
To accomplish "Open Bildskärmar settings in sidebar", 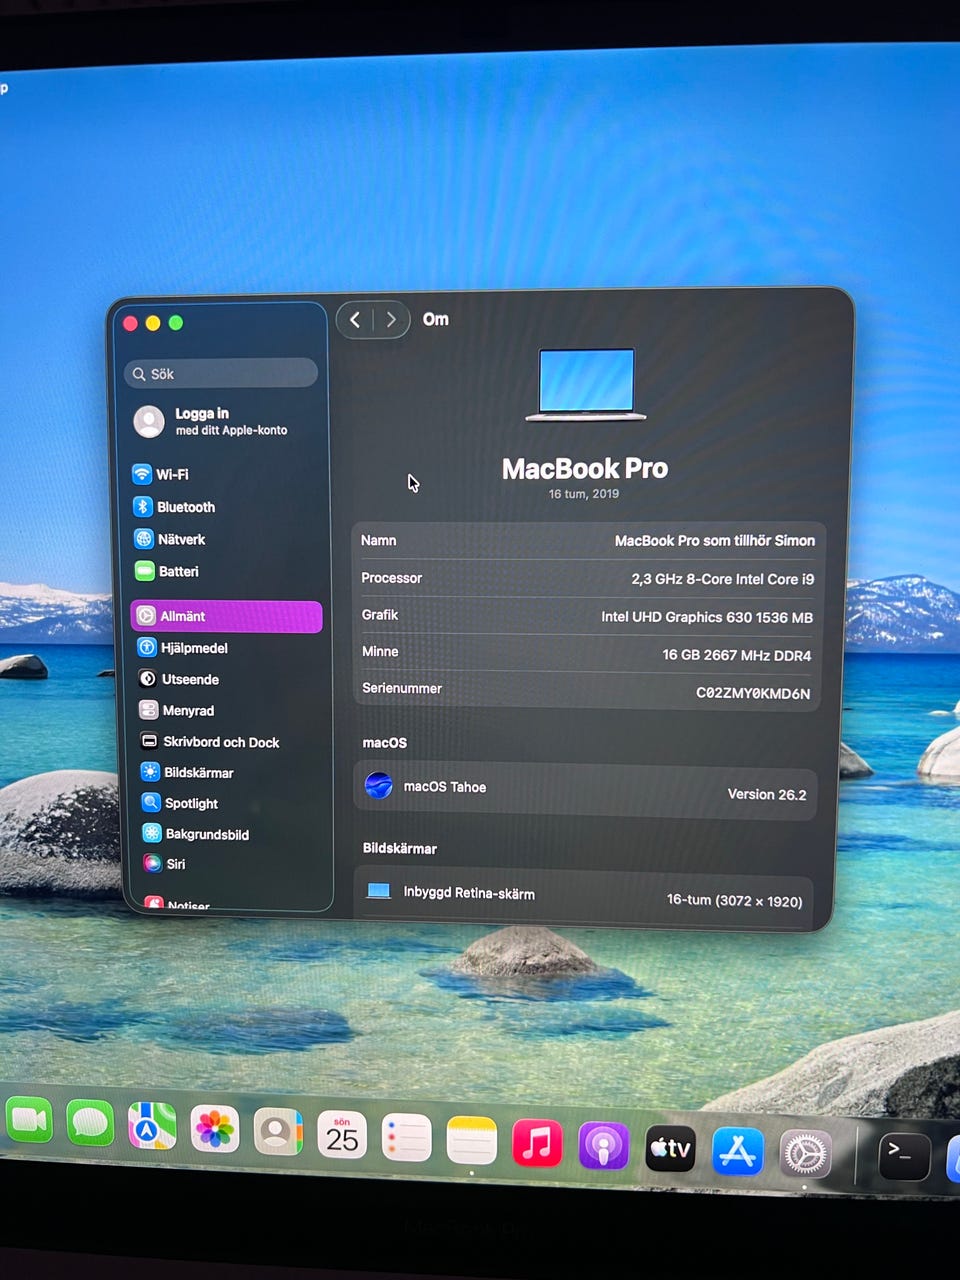I will (198, 772).
